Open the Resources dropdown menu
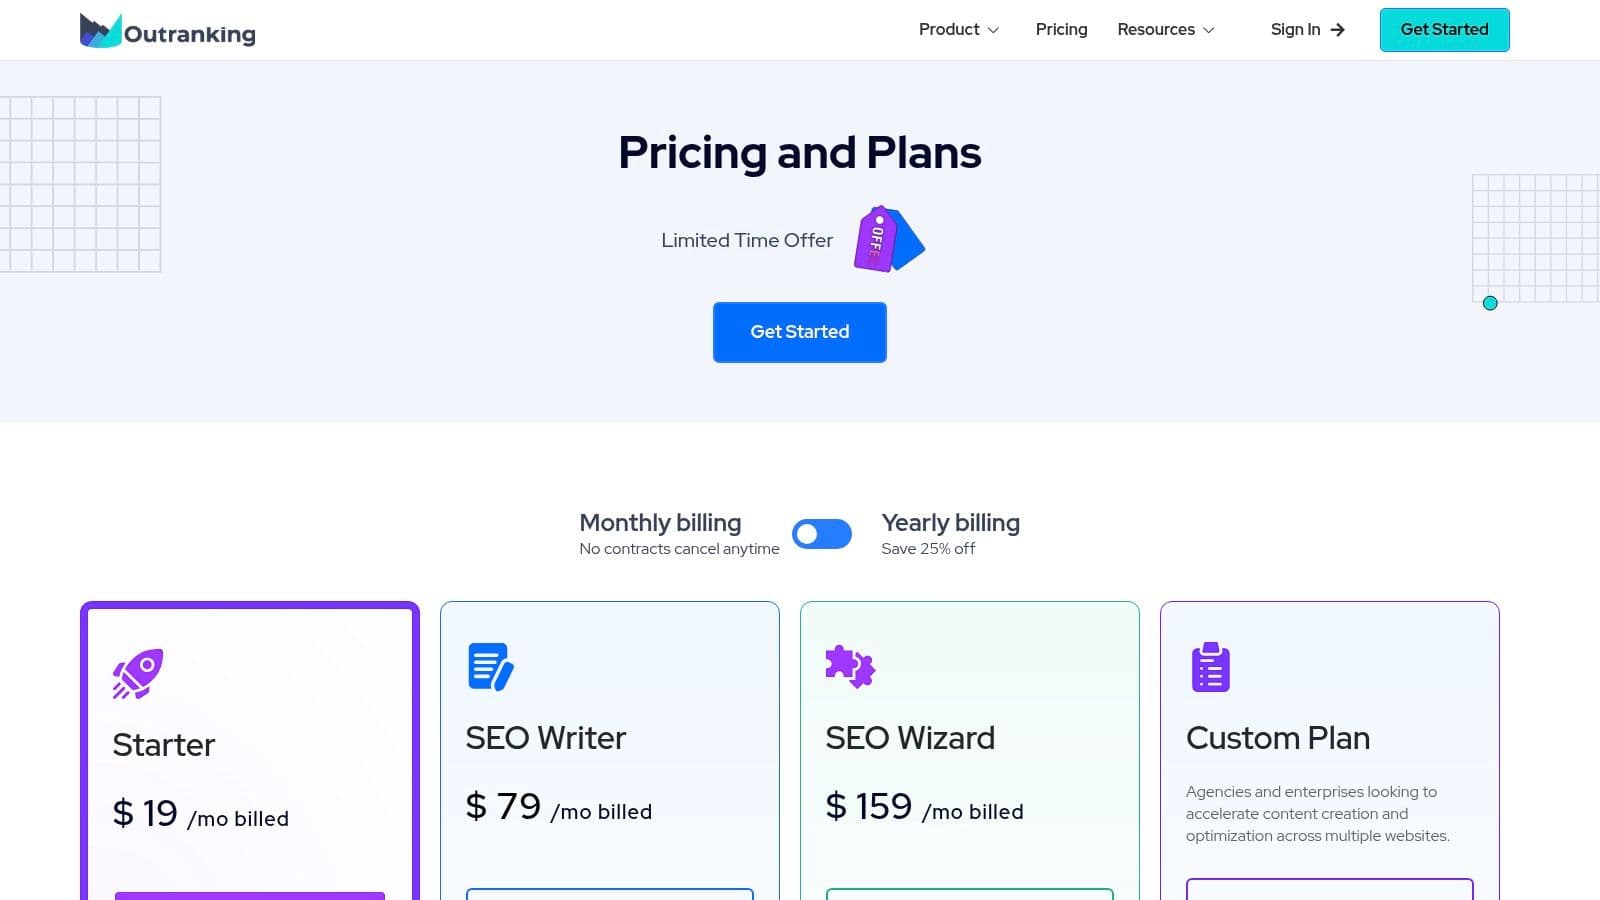Screen dimensions: 1600x900 [1165, 29]
